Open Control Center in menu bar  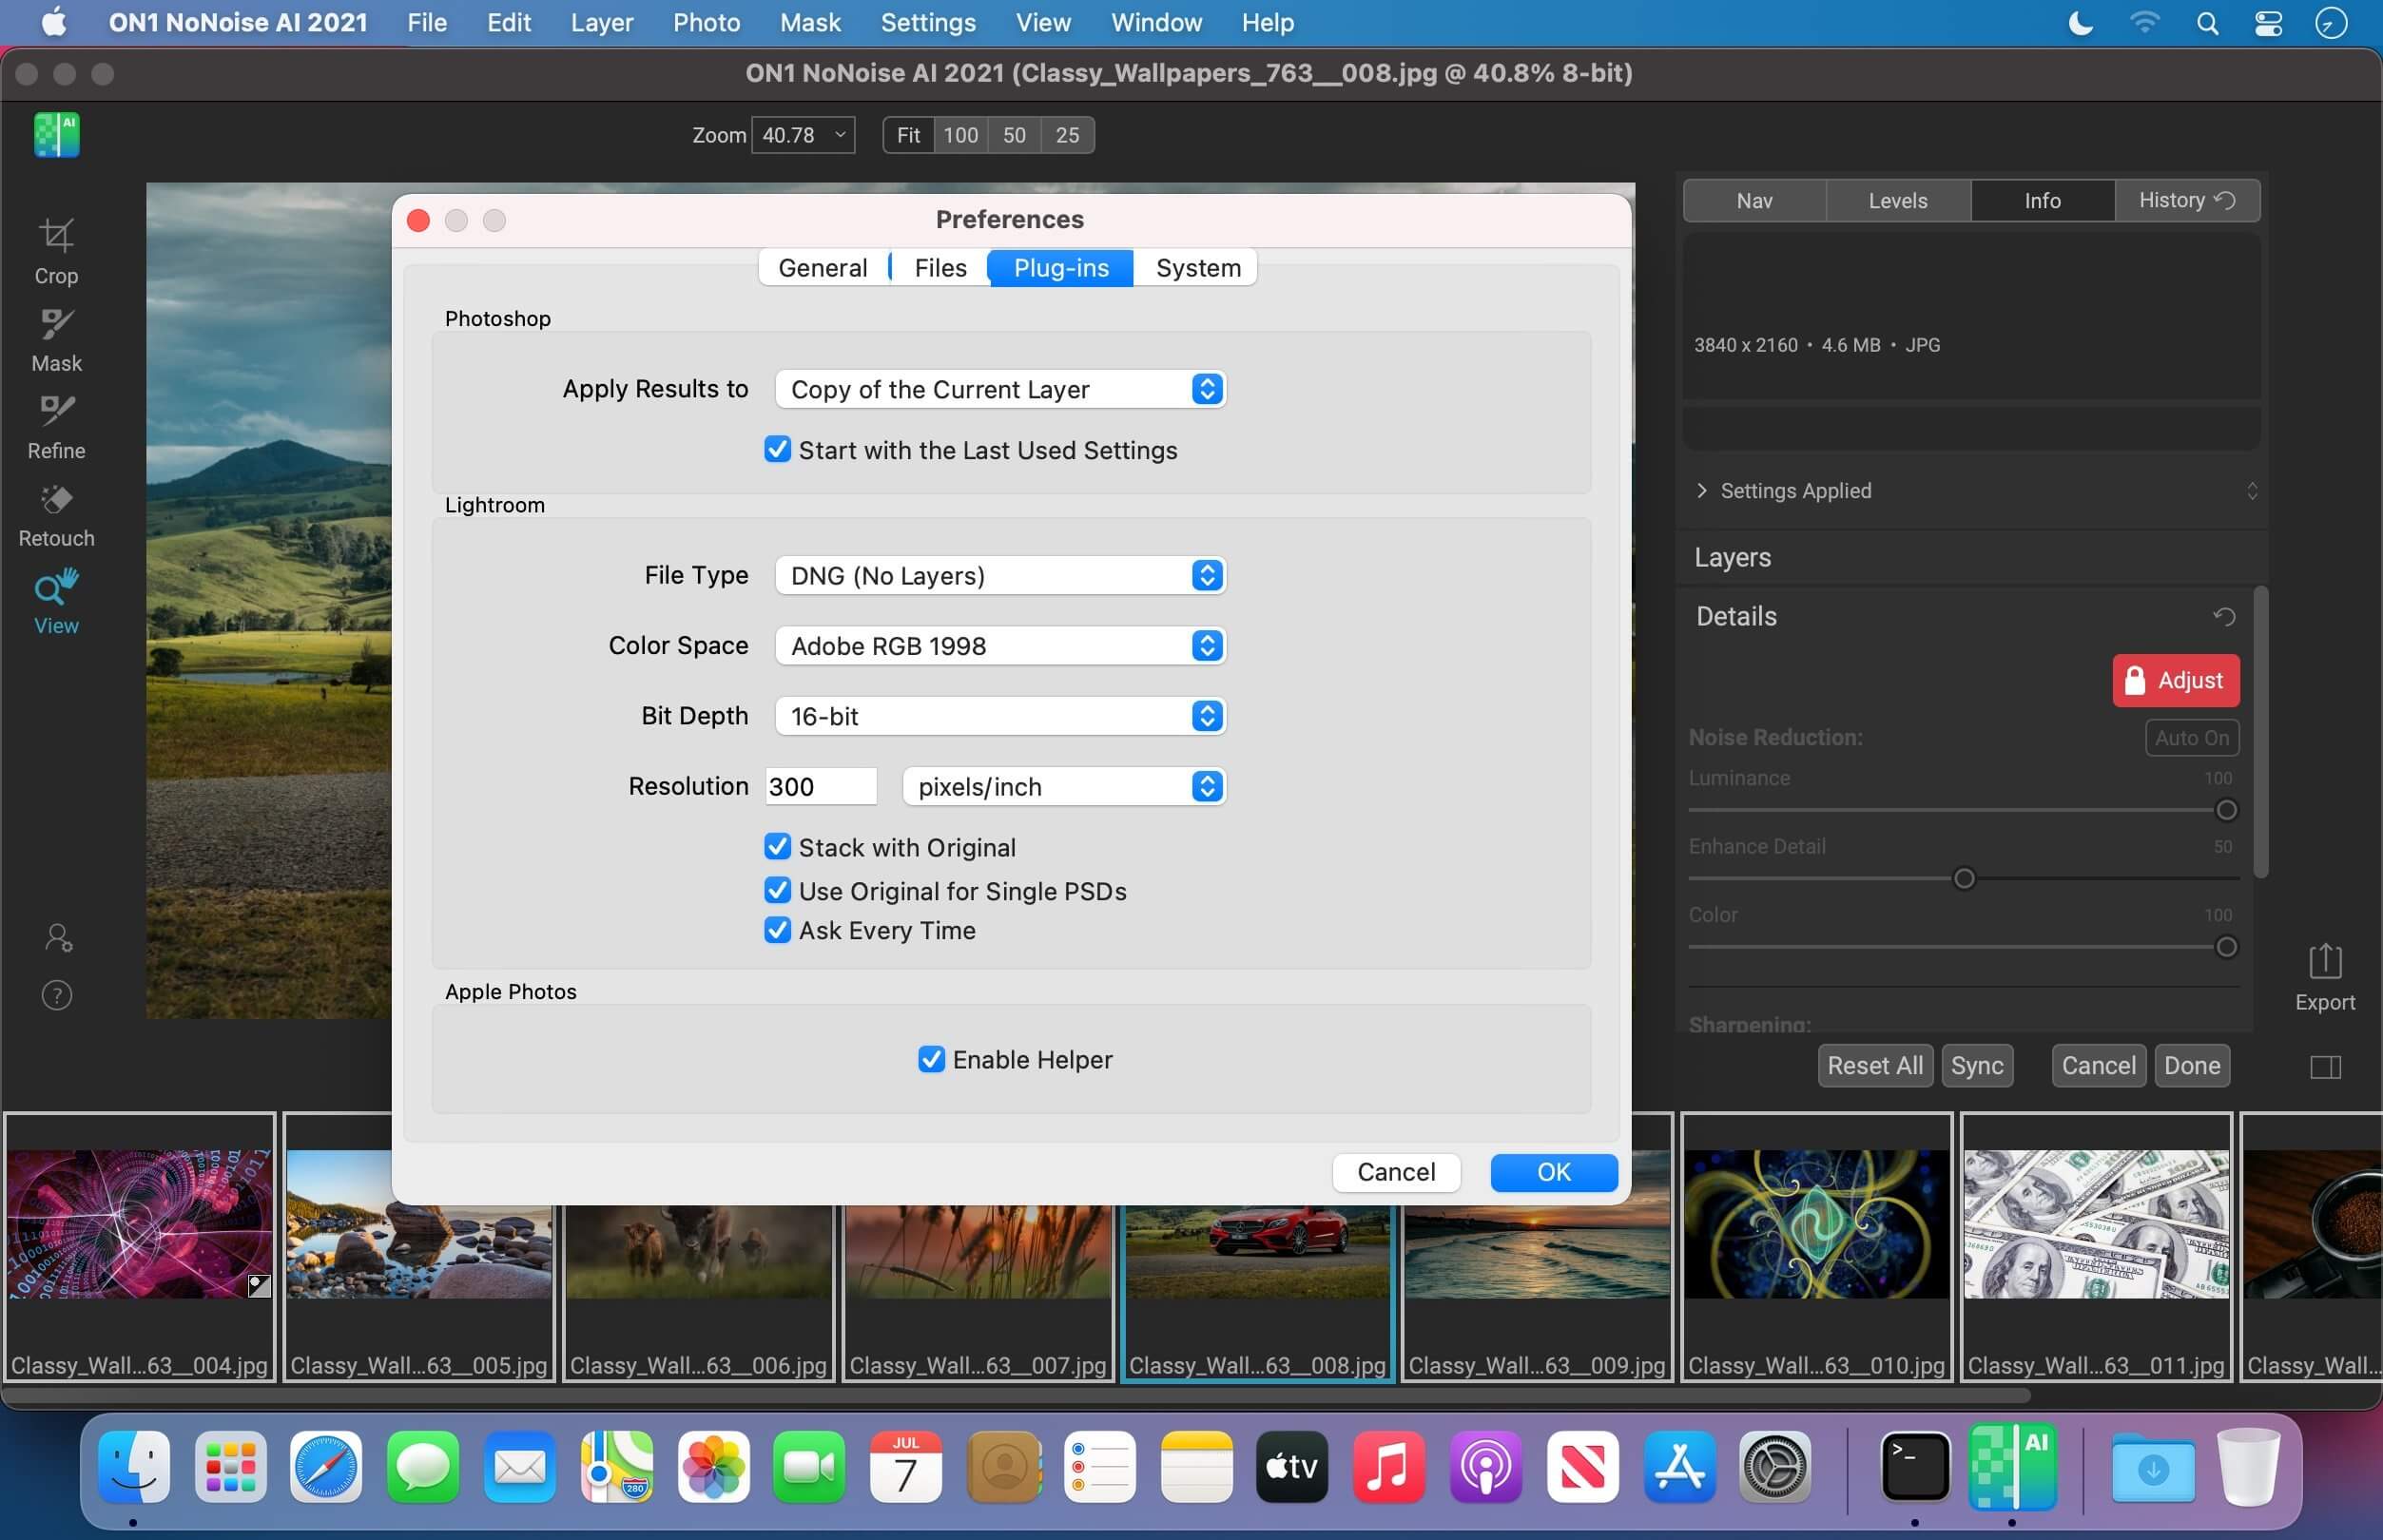click(2268, 23)
